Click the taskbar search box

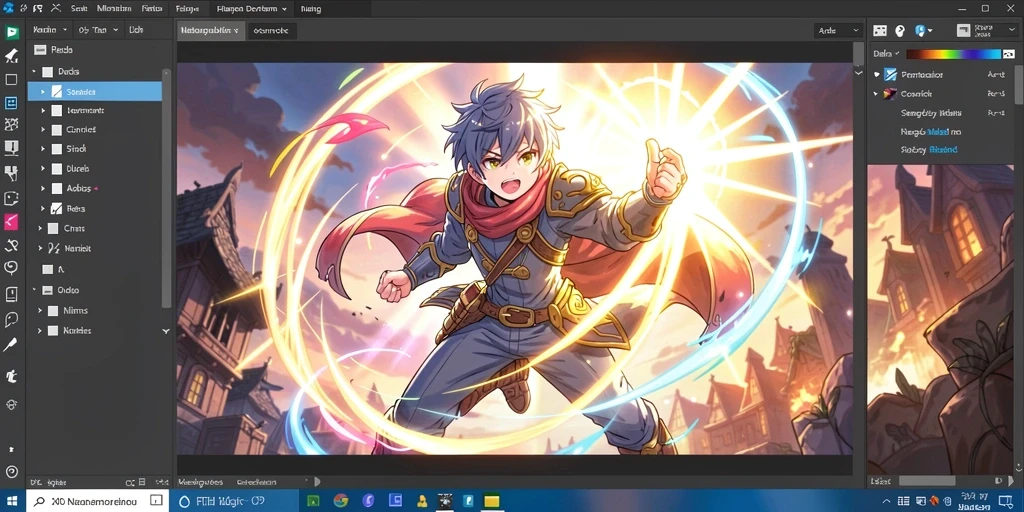pos(95,501)
